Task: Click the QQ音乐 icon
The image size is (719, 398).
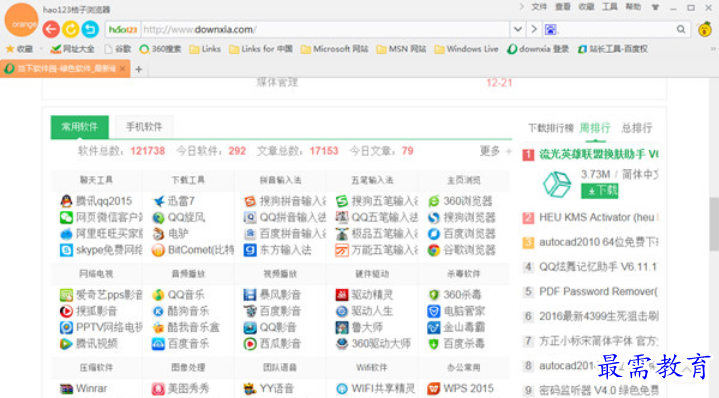Action: pos(158,294)
